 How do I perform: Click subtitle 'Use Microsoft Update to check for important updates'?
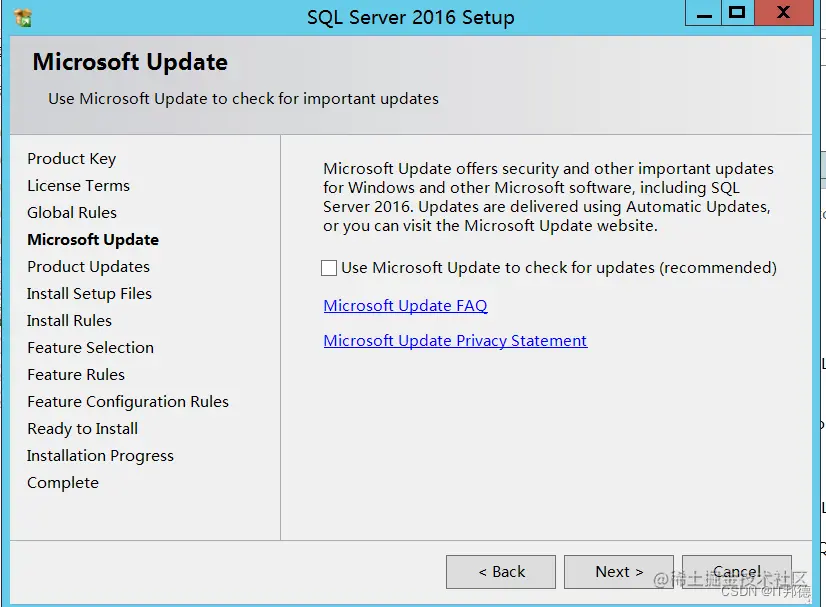click(x=243, y=99)
